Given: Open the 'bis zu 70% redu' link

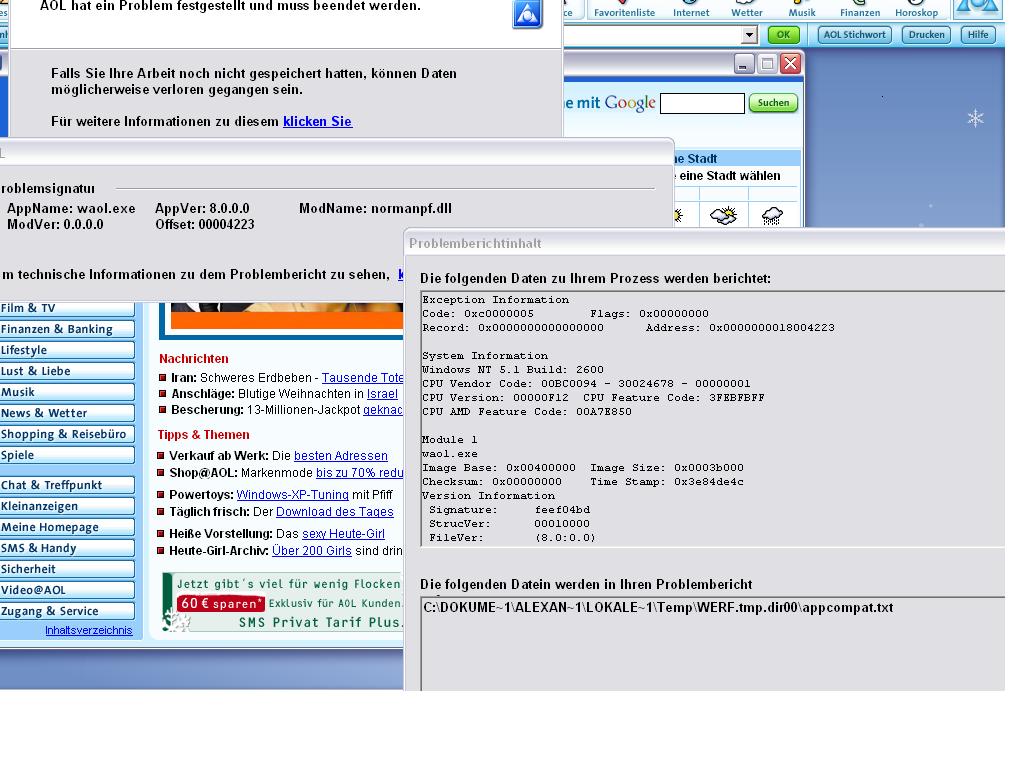Looking at the screenshot, I should (x=359, y=473).
